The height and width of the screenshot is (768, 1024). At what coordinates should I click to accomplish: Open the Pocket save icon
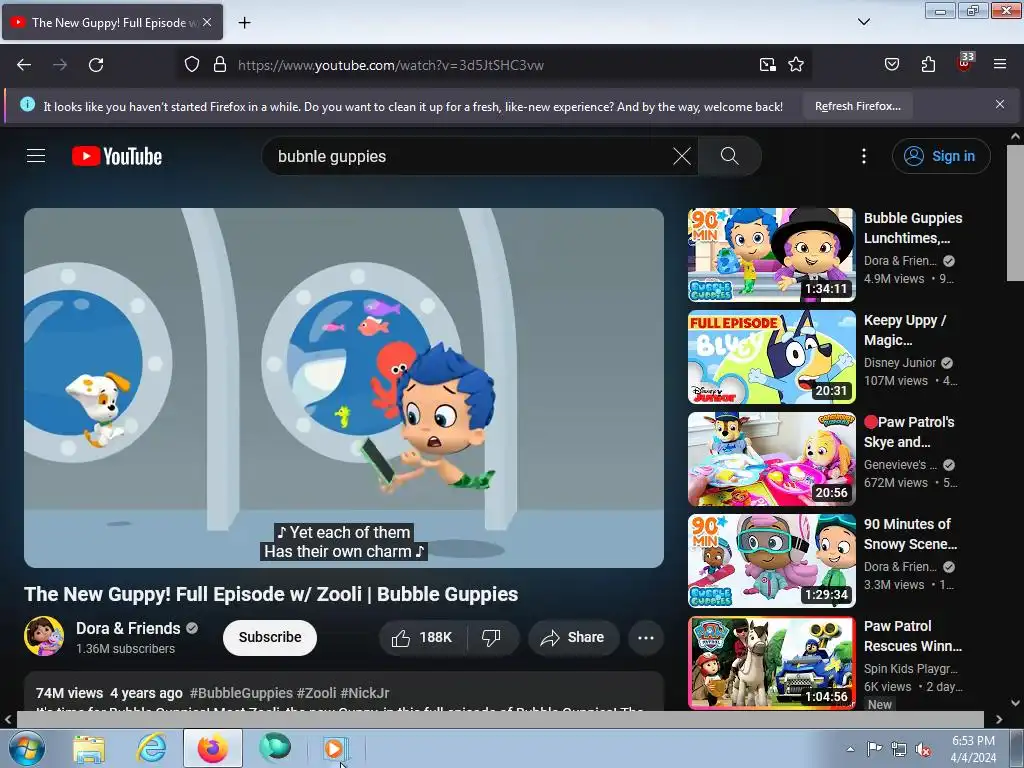[x=891, y=65]
